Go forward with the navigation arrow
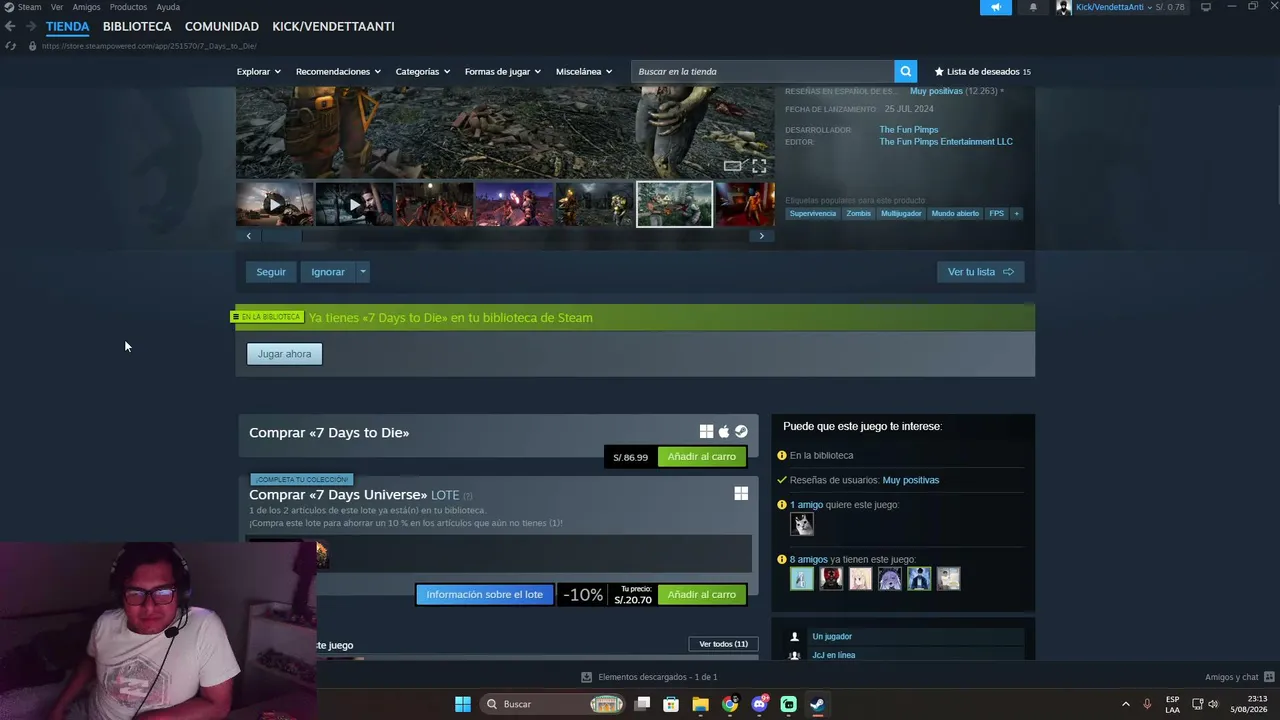Image resolution: width=1280 pixels, height=720 pixels. coord(31,26)
